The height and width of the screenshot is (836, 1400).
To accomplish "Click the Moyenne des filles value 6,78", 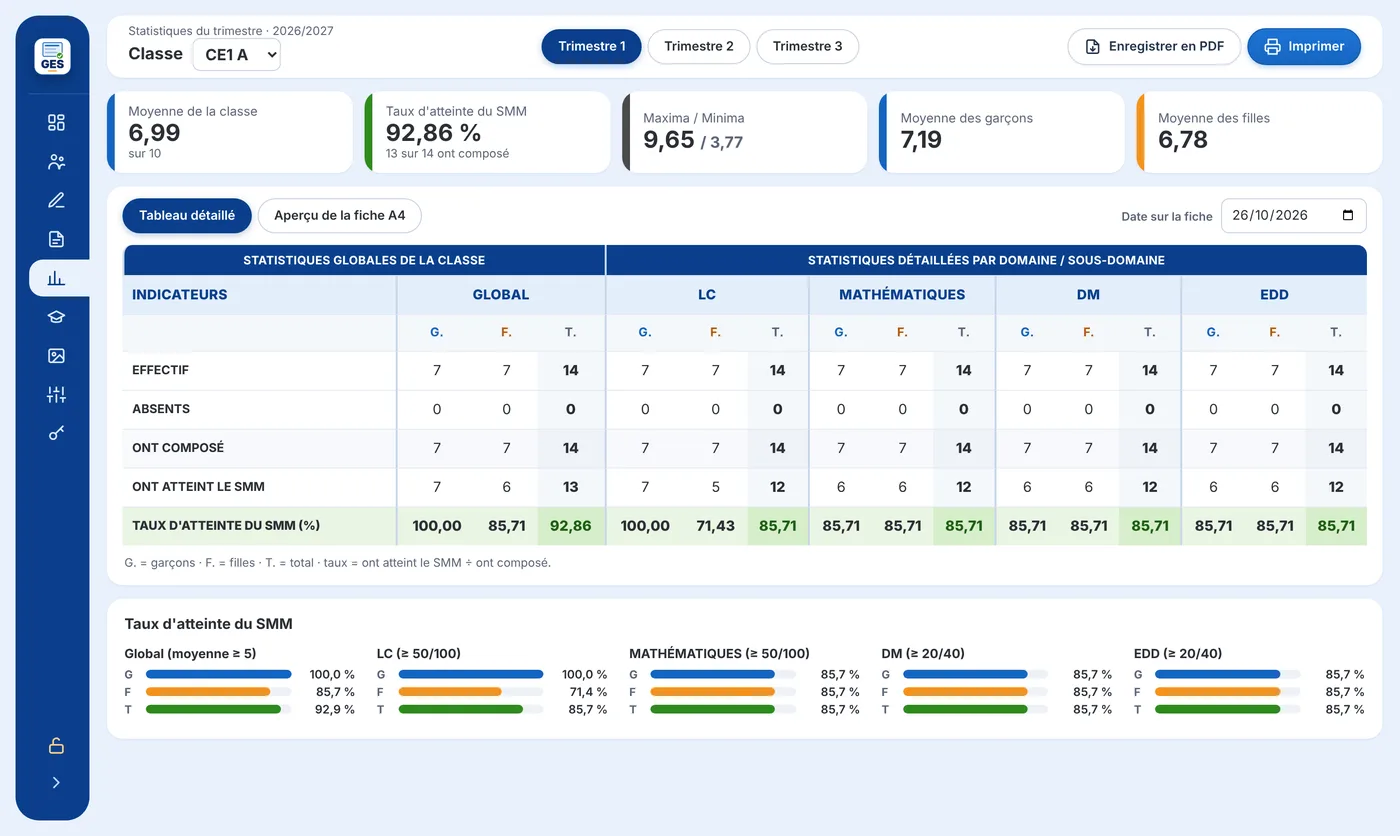I will 1183,139.
